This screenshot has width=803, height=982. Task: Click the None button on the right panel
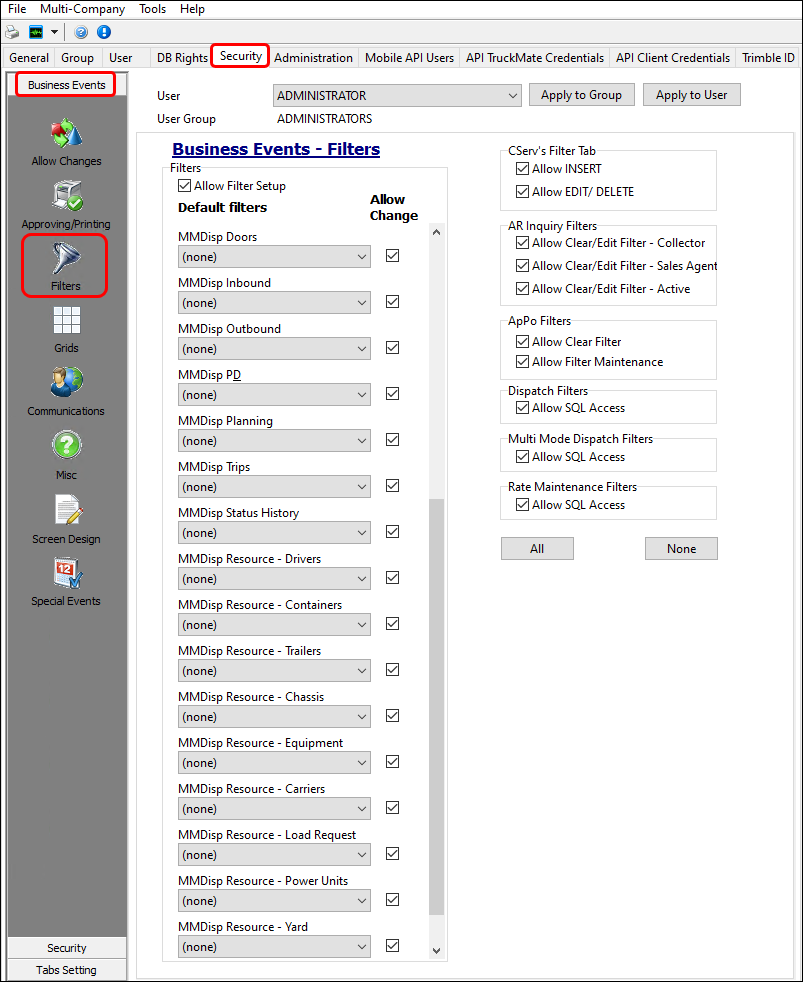[x=681, y=548]
